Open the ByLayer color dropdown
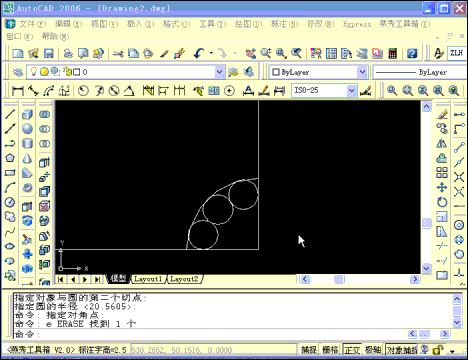The image size is (468, 360). point(362,72)
